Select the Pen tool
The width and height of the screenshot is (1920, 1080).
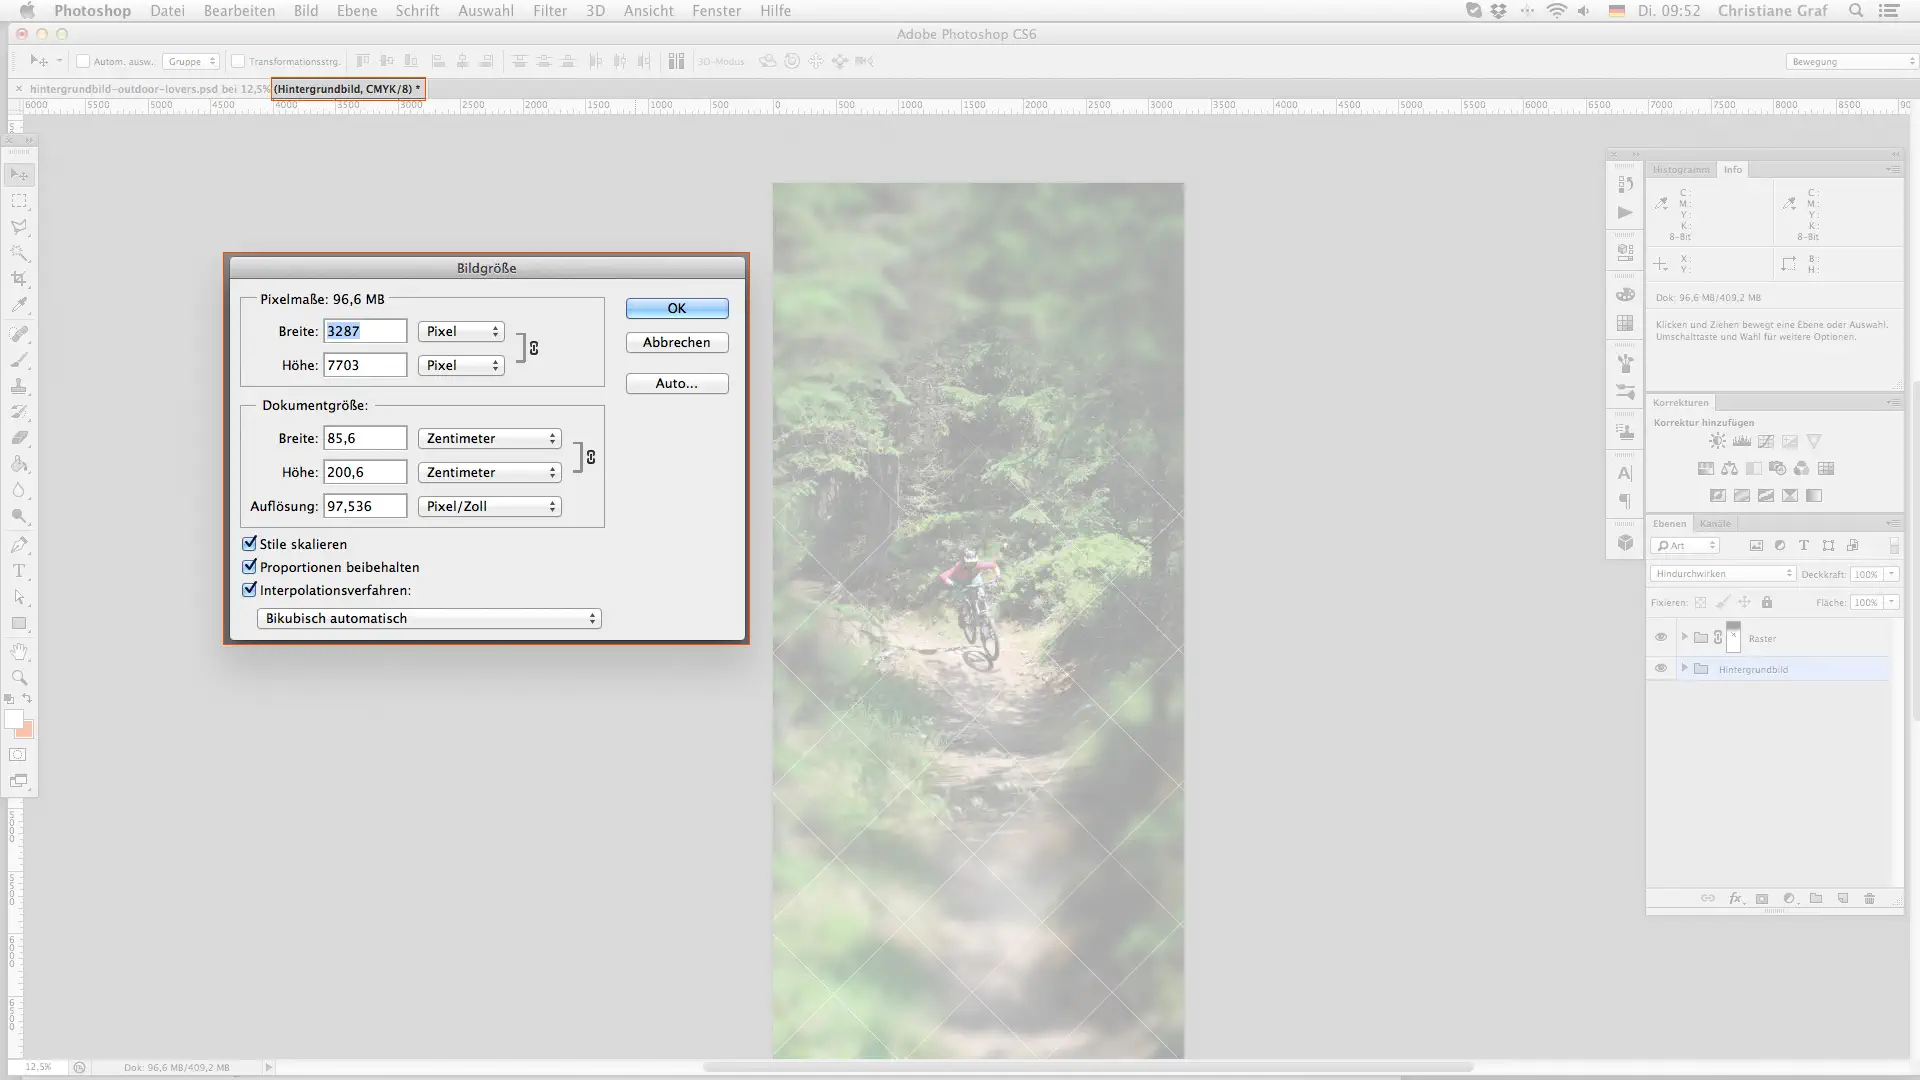(x=19, y=545)
